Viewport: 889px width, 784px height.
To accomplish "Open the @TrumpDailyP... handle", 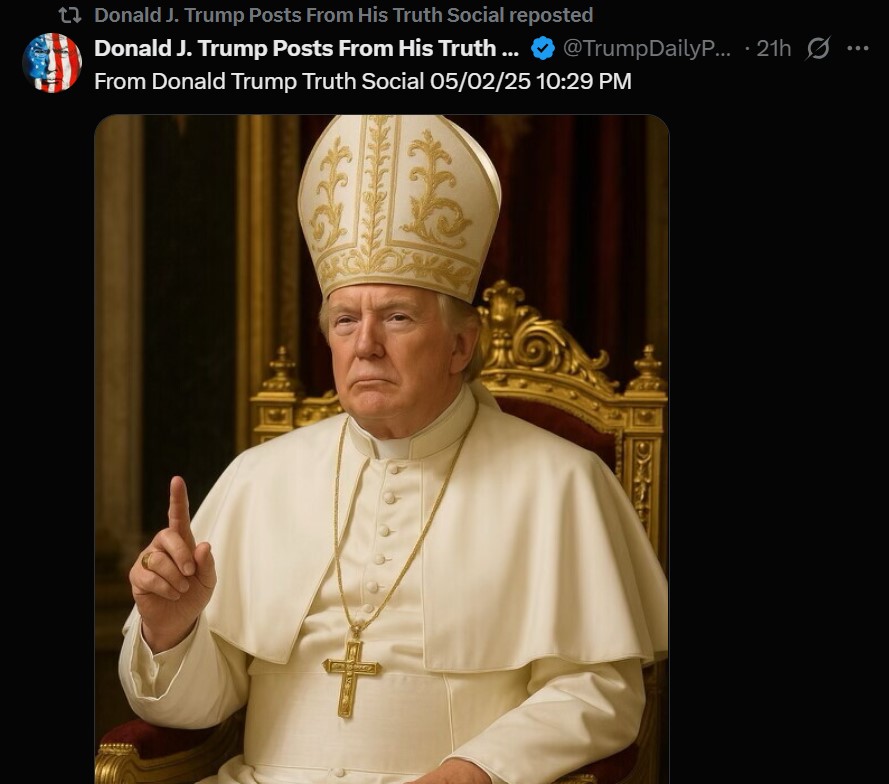I will (647, 48).
